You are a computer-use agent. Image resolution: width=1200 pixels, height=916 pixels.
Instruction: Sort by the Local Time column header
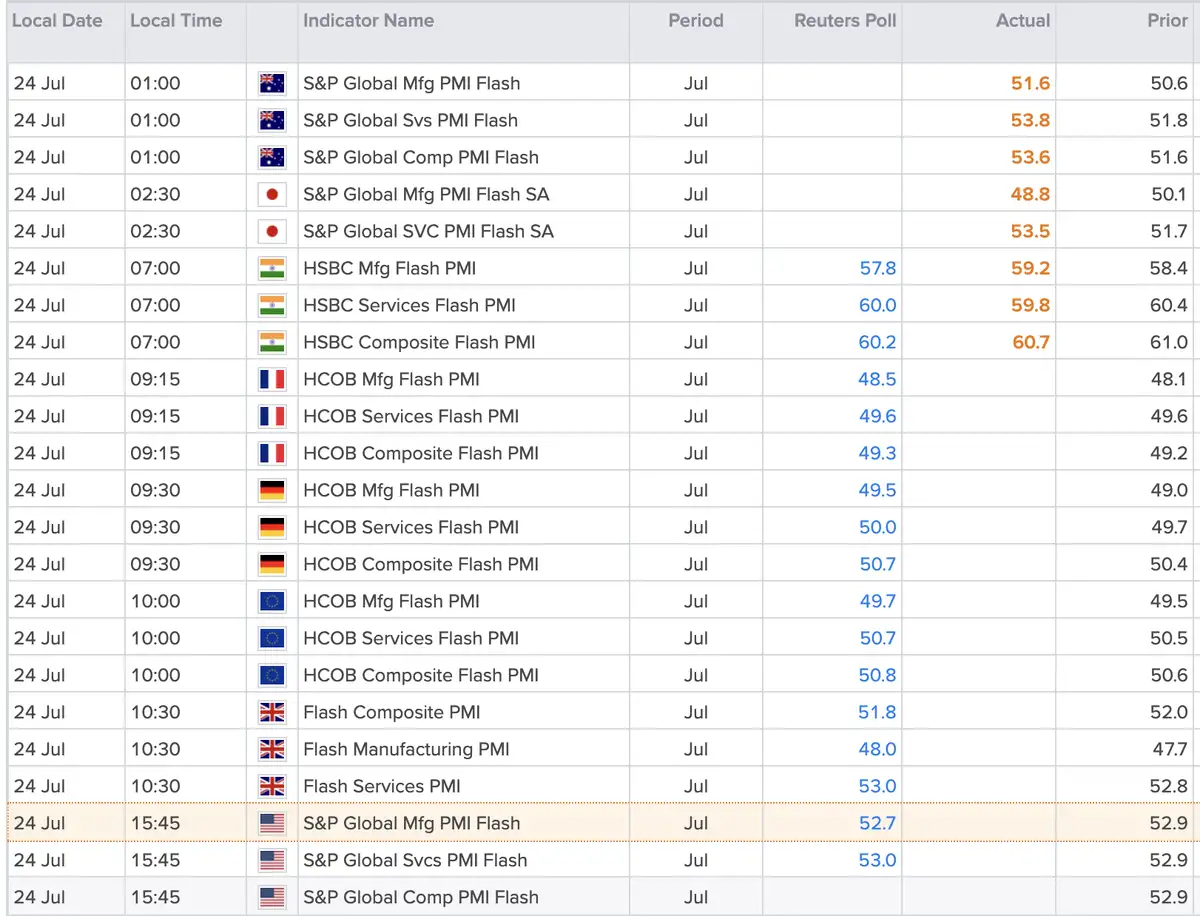177,20
